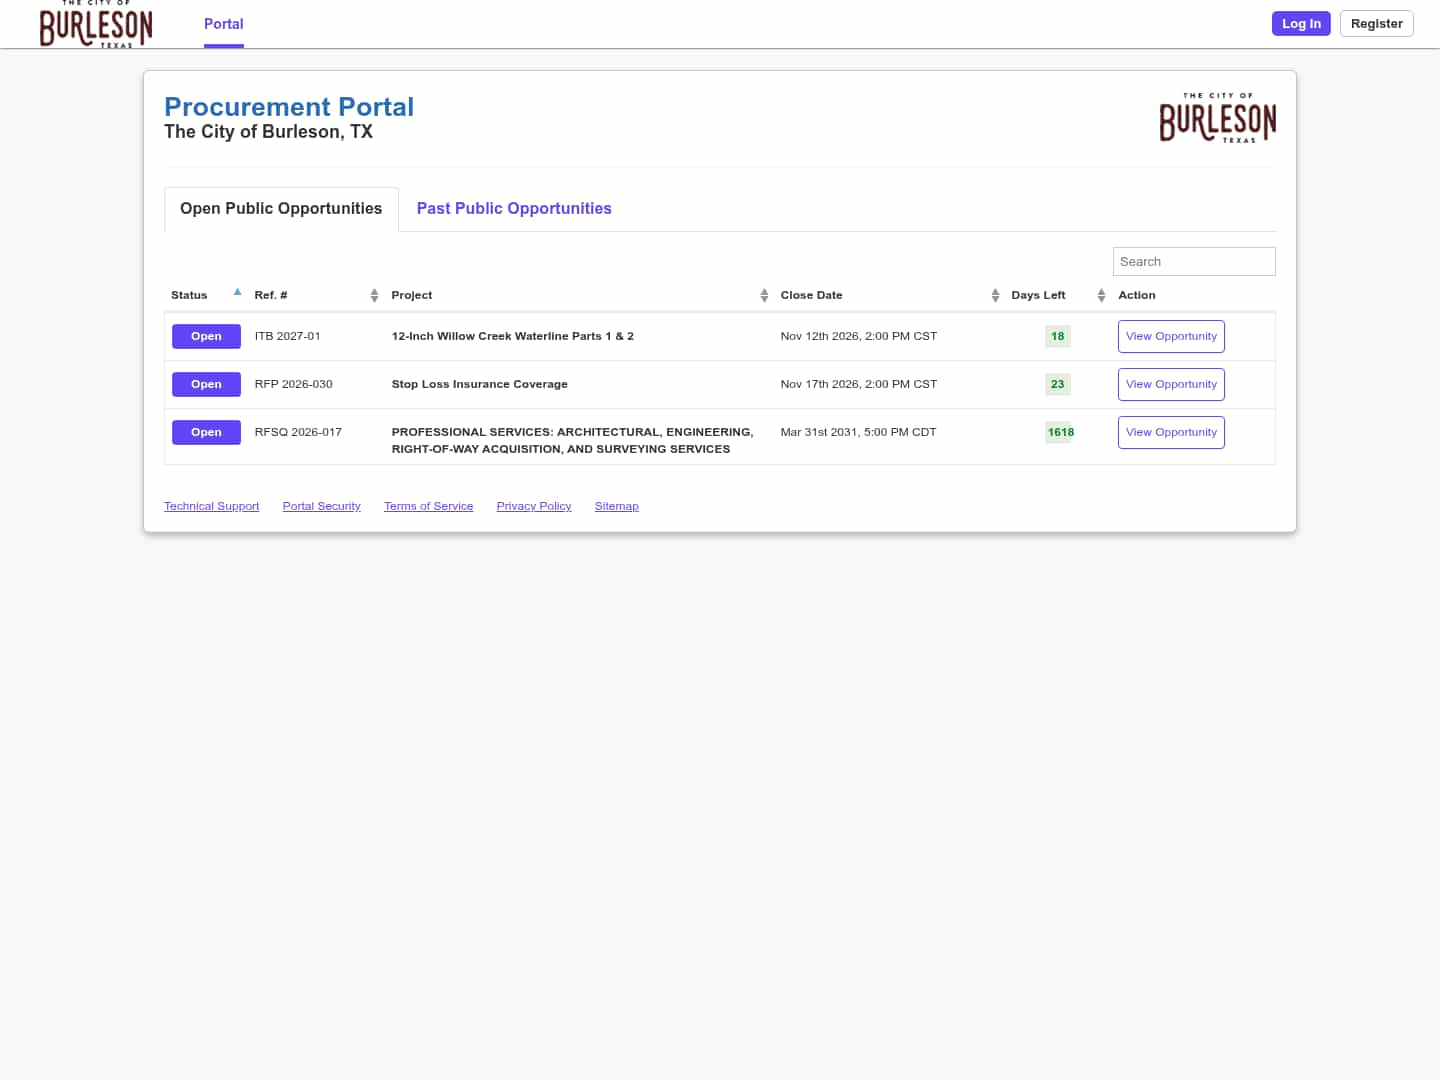1440x1080 pixels.
Task: Click the 18 days left badge
Action: pos(1058,336)
